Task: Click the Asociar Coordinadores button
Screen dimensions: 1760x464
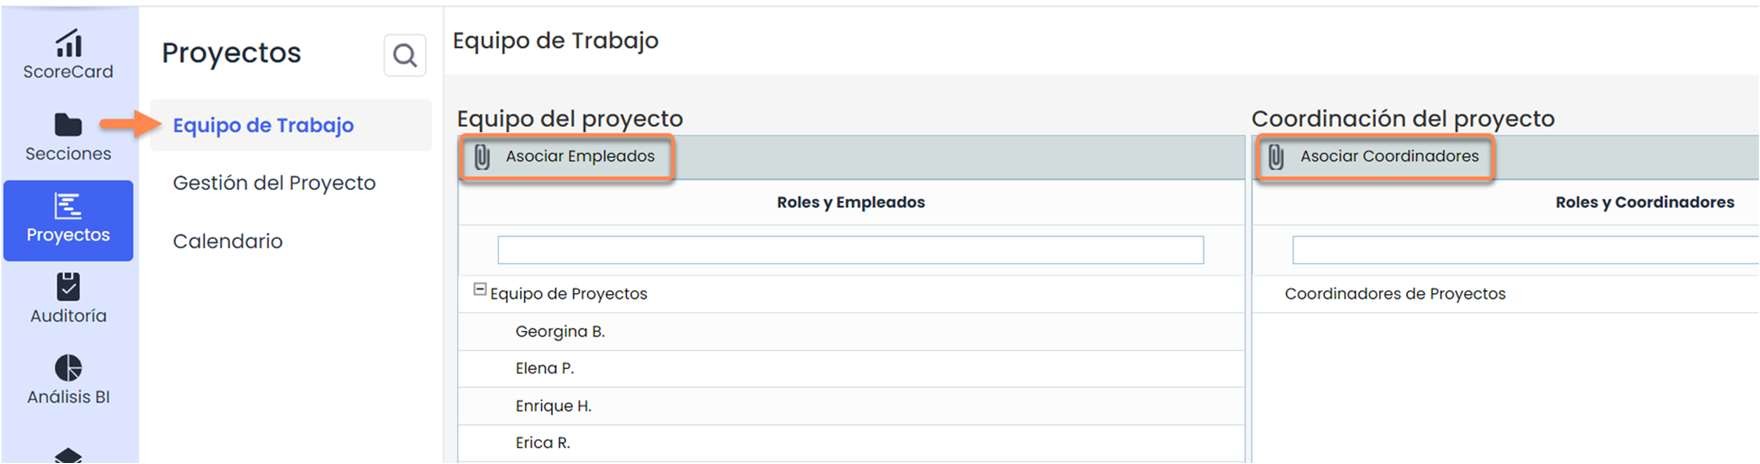Action: (1389, 157)
